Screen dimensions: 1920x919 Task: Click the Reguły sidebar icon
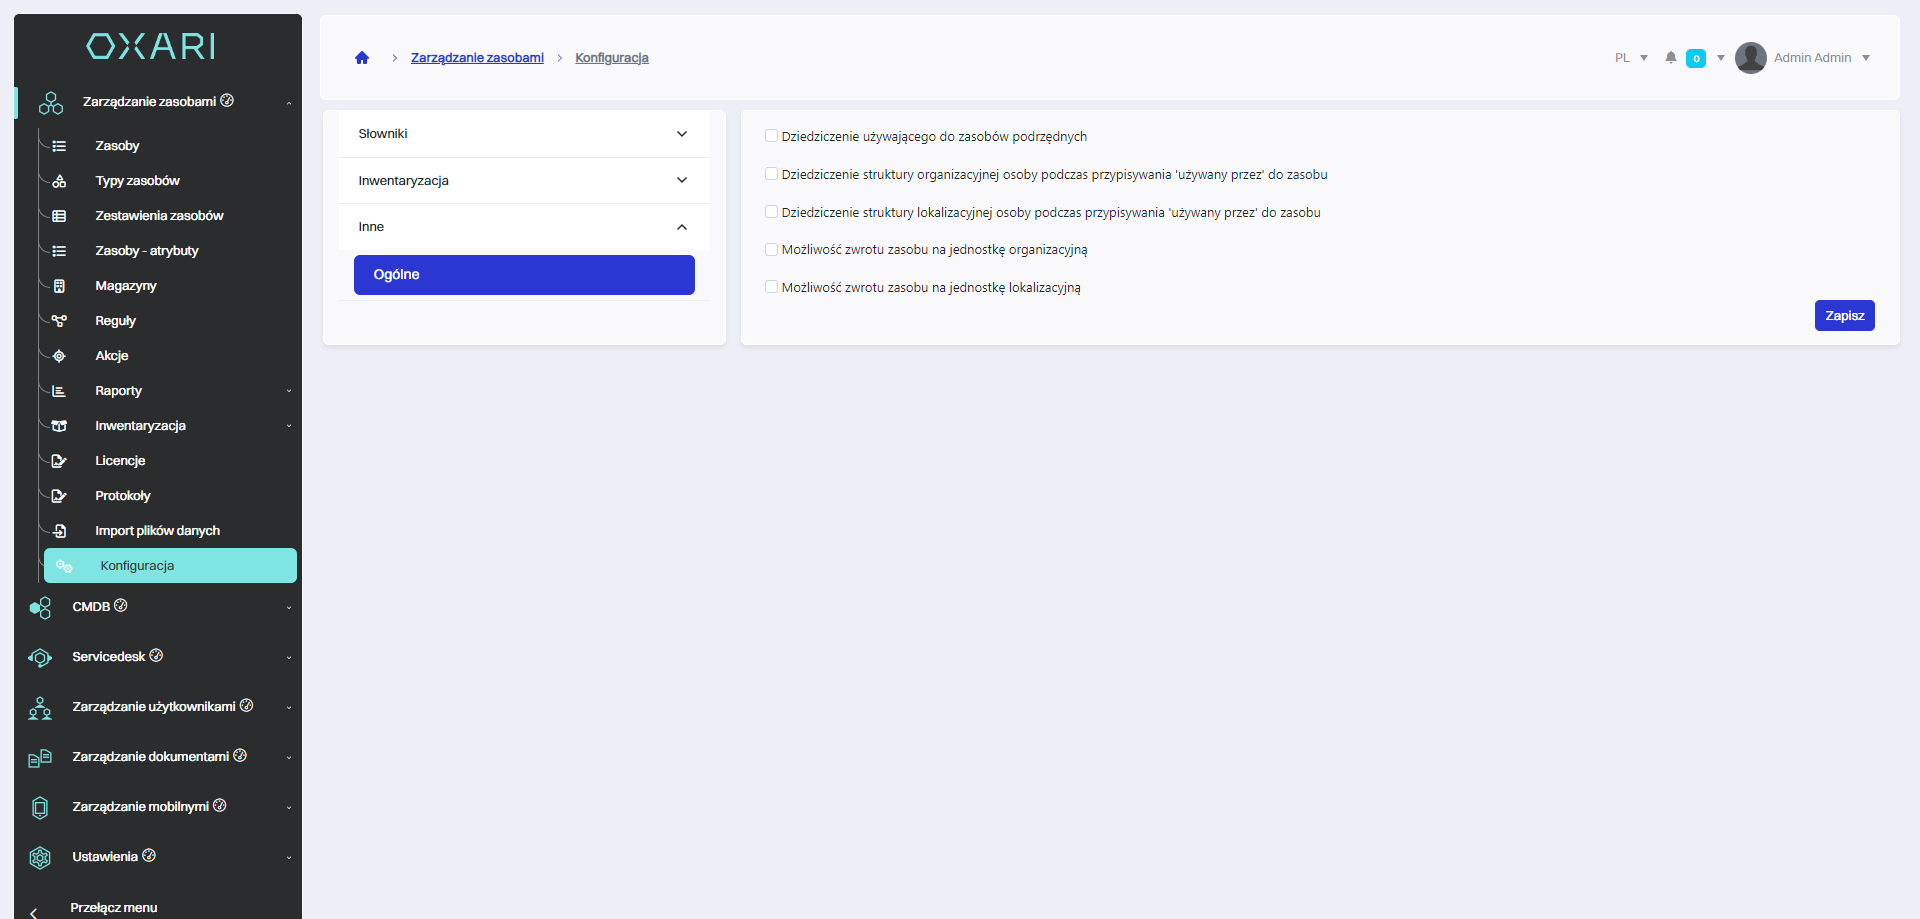click(59, 321)
